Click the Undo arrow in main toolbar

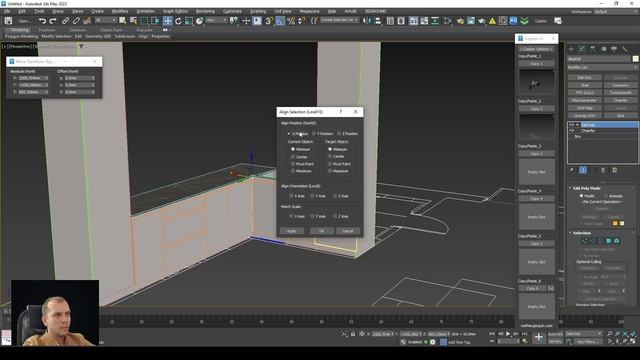pos(42,20)
